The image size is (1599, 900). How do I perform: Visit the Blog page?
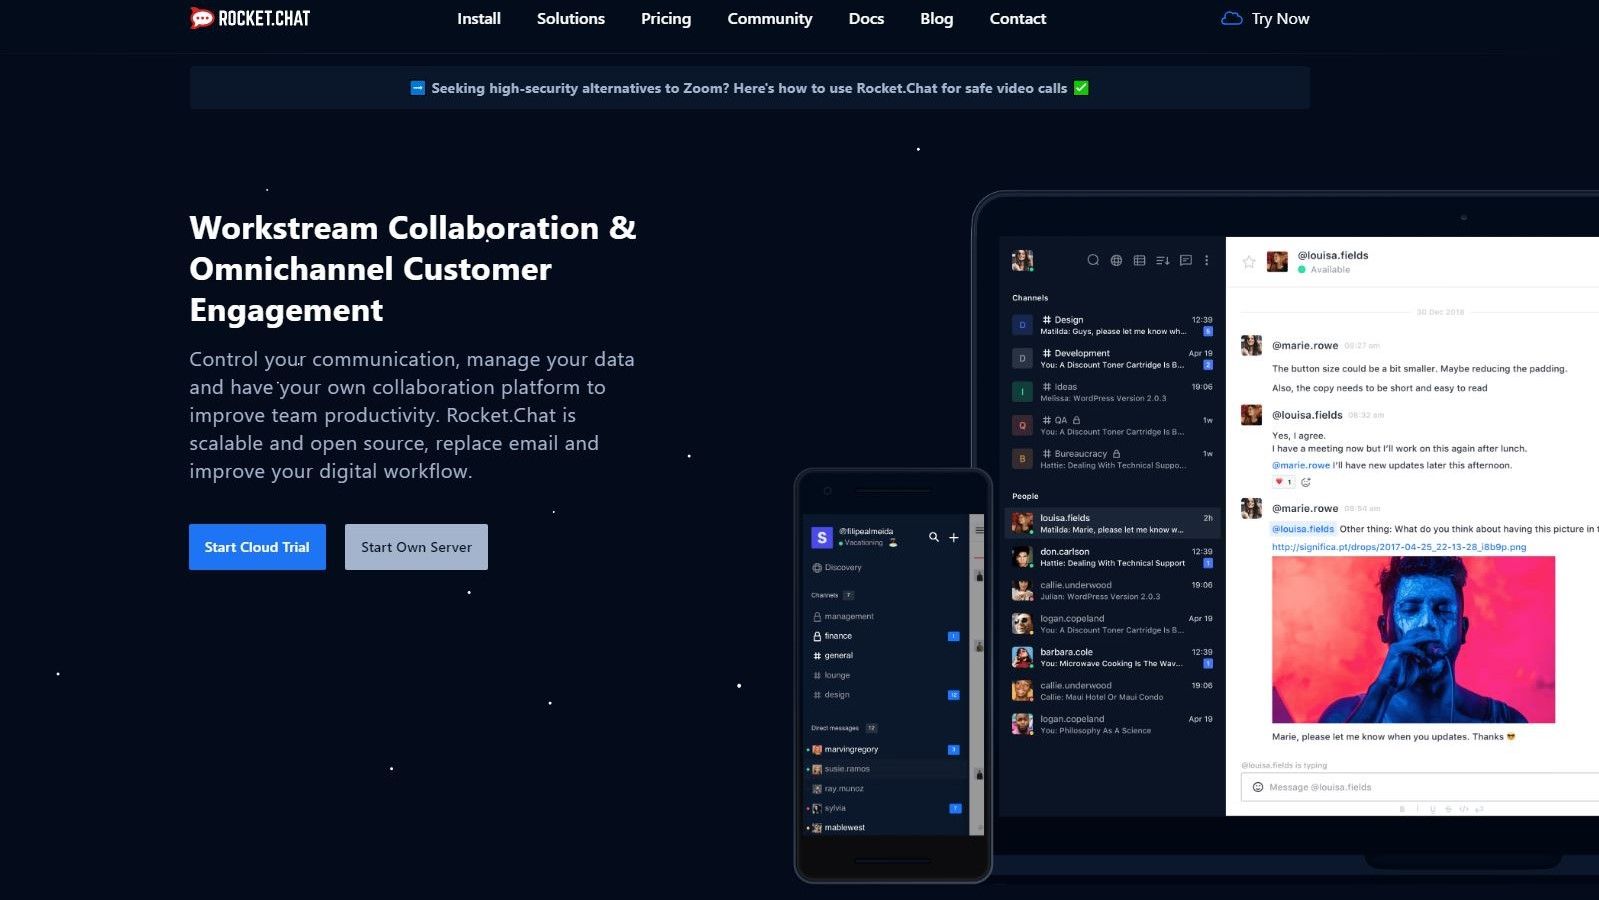(937, 18)
